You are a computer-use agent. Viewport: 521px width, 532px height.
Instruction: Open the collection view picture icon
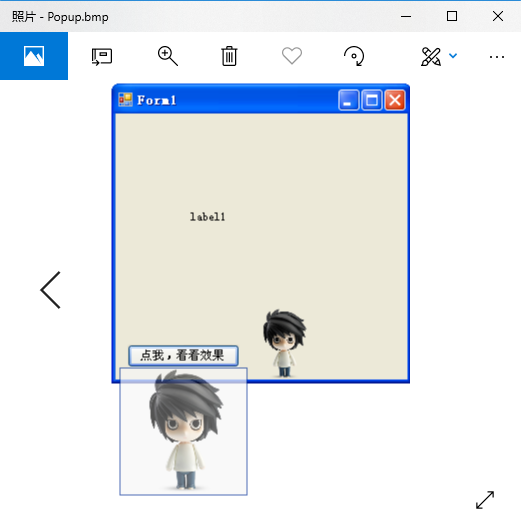[x=34, y=56]
